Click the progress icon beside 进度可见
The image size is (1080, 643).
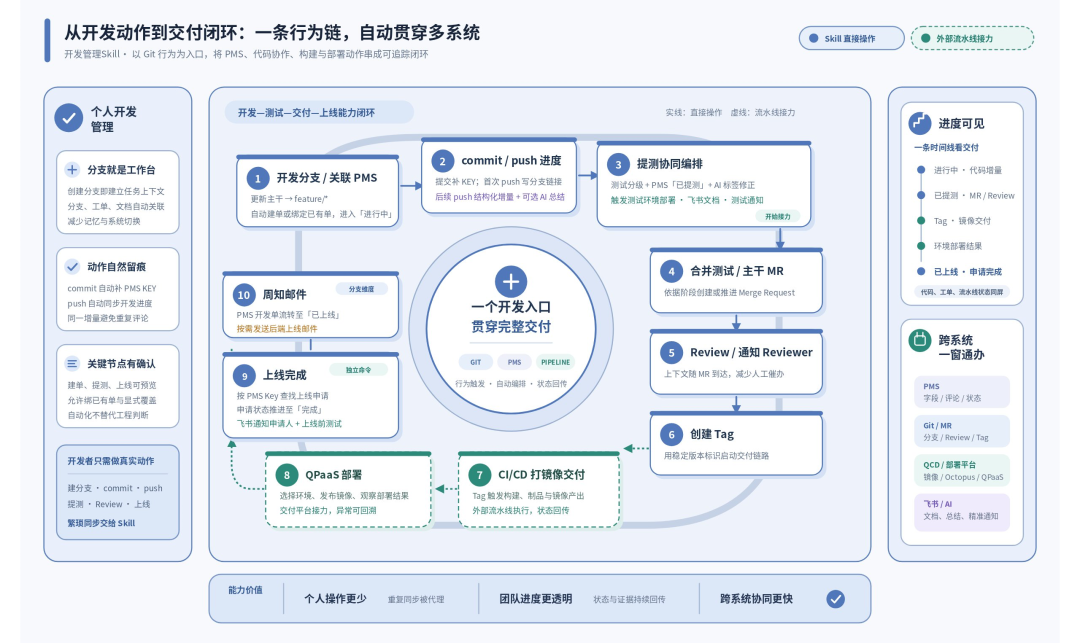(920, 123)
